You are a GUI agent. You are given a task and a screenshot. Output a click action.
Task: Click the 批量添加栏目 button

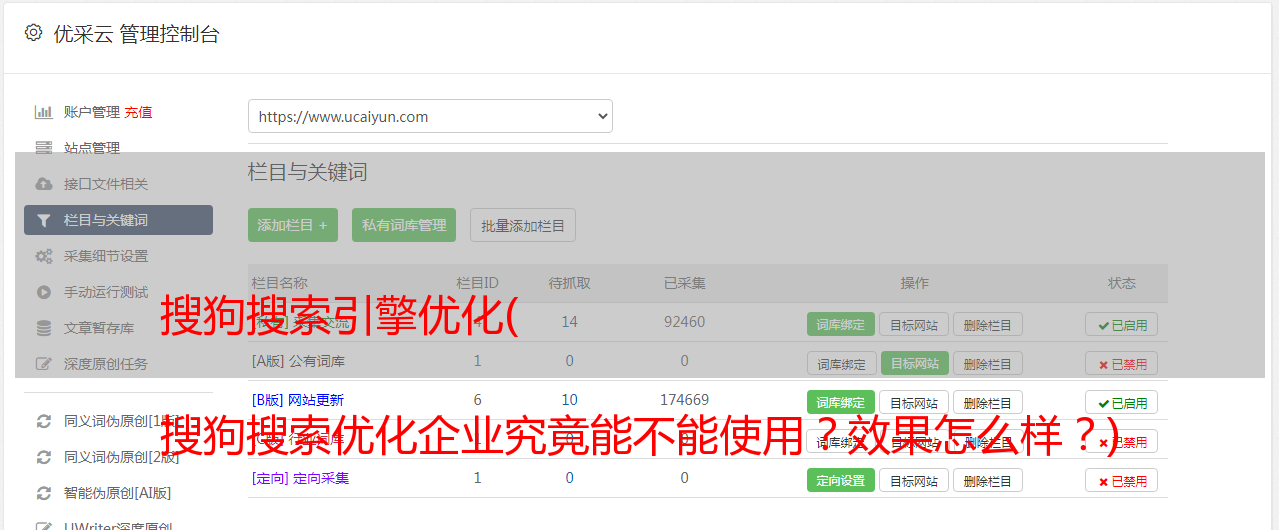(523, 225)
